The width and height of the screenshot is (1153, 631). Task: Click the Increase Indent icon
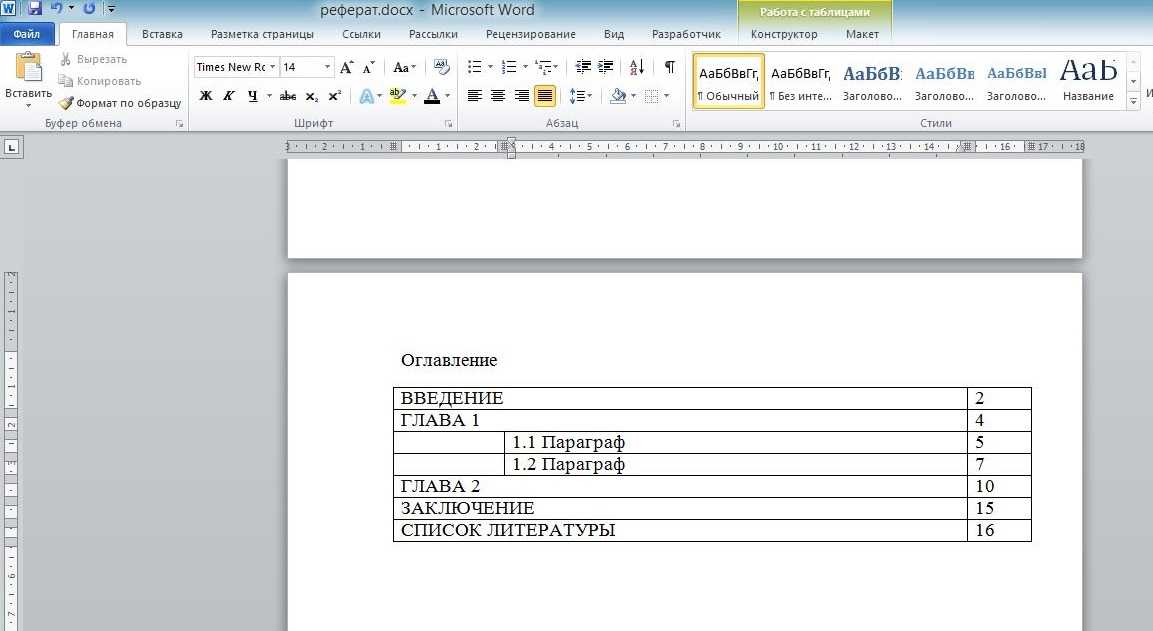(x=605, y=67)
